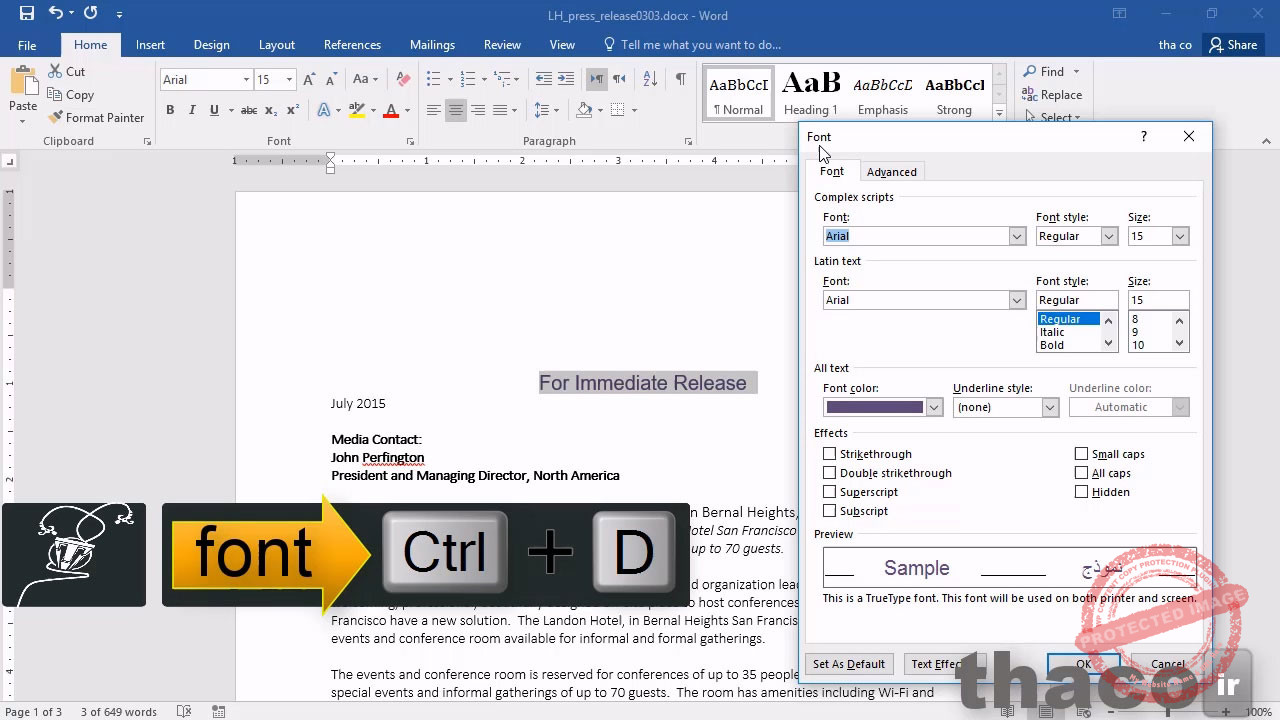Viewport: 1280px width, 720px height.
Task: Click the Set As Default button
Action: (848, 664)
